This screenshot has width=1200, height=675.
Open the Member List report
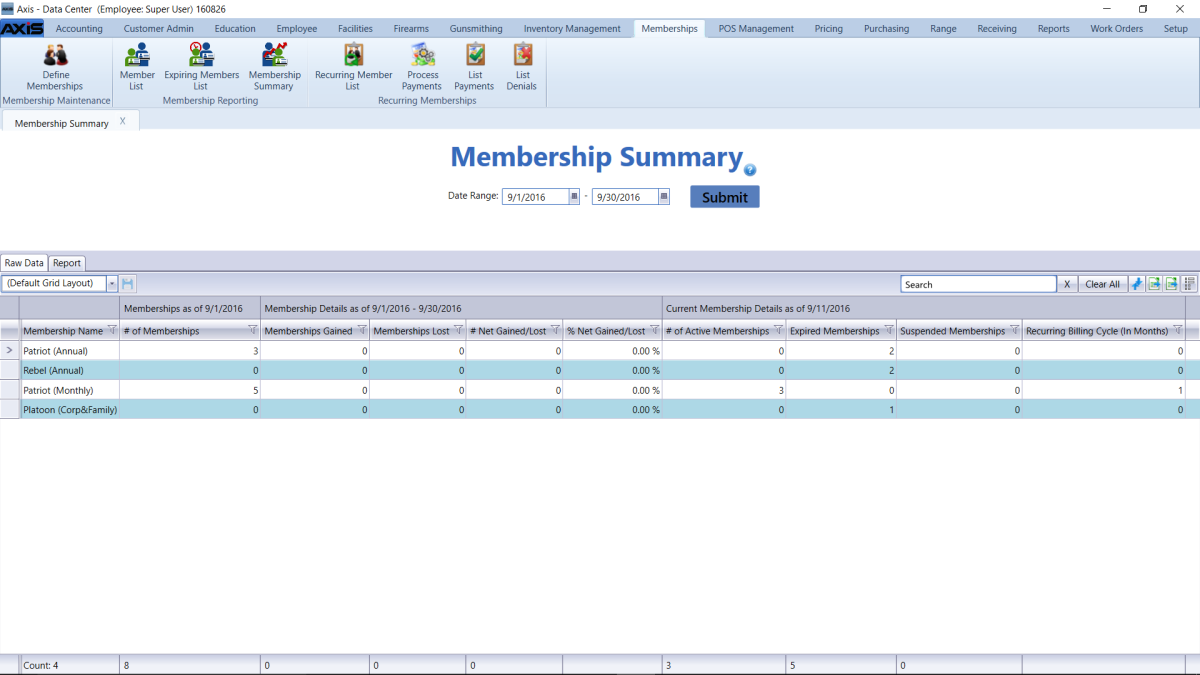click(x=137, y=67)
